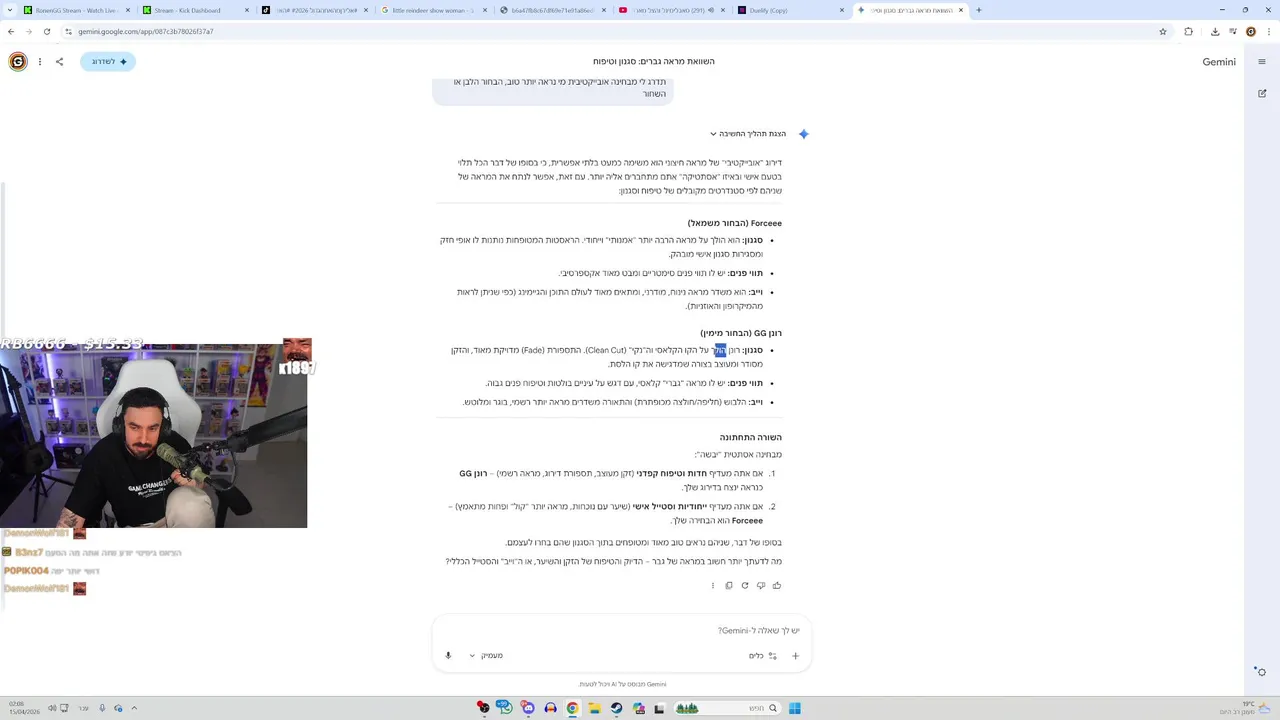Viewport: 1280px width, 720px height.
Task: Close the Duelify (Copy) tab
Action: [842, 10]
